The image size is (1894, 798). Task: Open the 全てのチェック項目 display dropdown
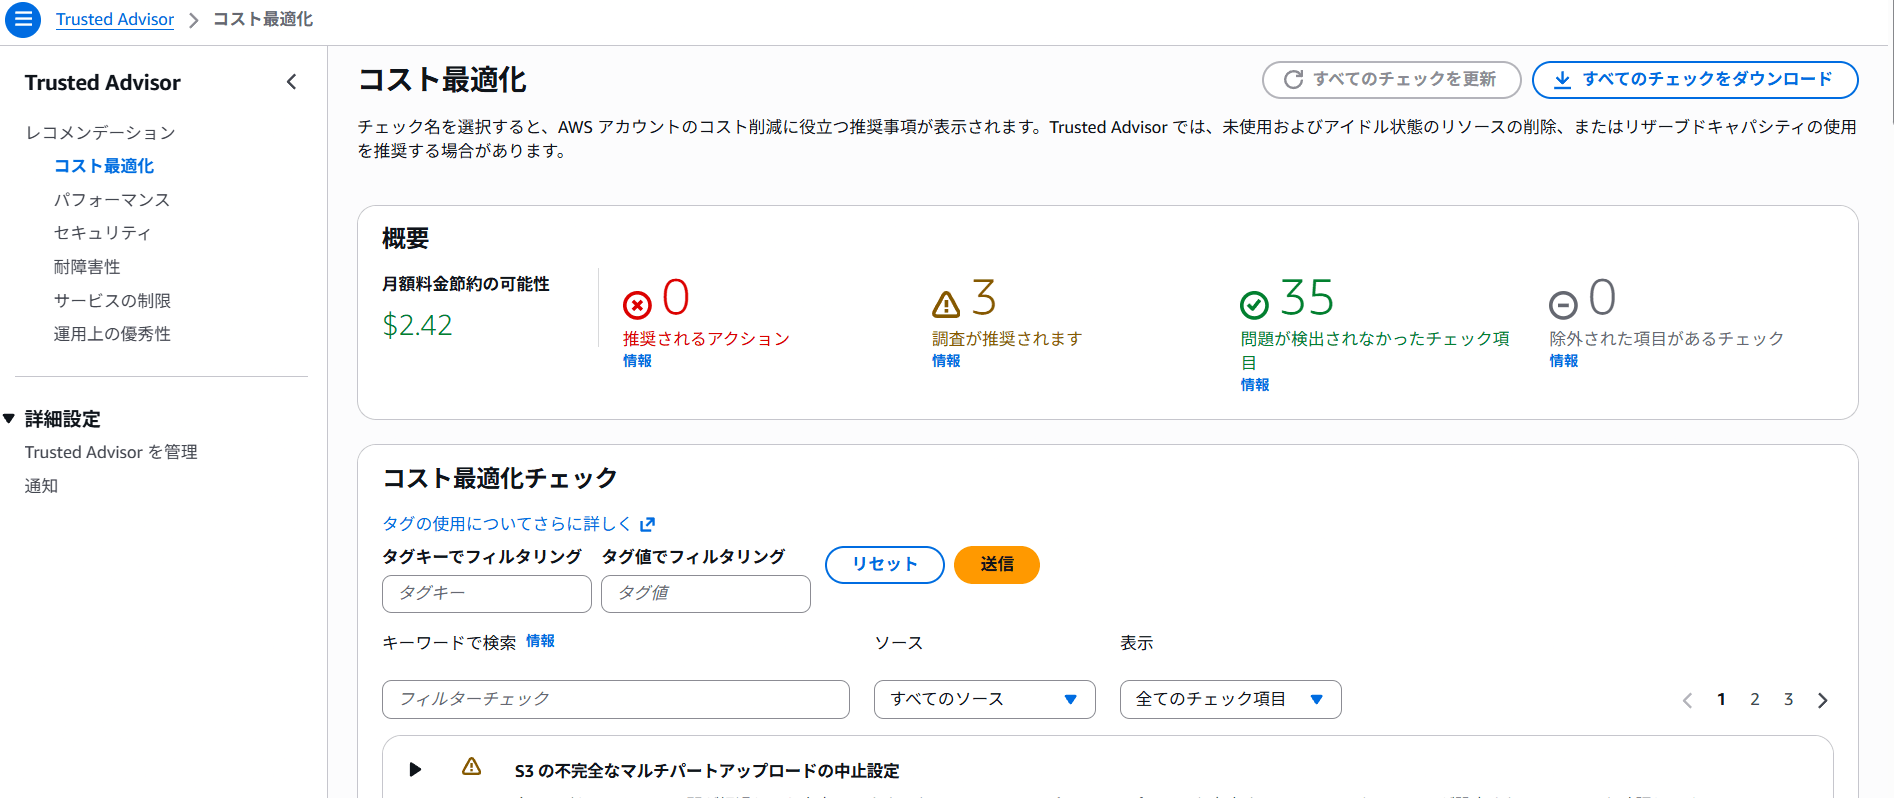(1231, 699)
